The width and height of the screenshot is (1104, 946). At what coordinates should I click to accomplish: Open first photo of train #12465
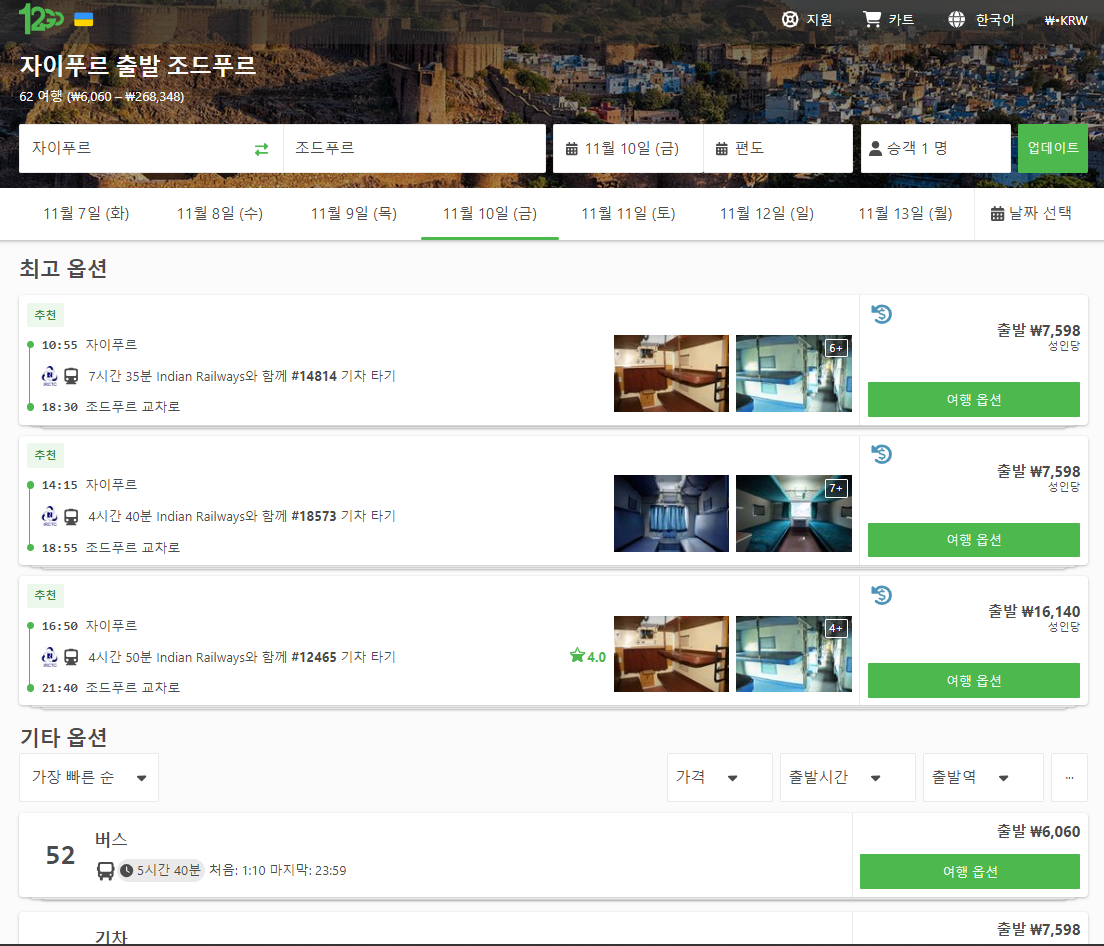671,654
